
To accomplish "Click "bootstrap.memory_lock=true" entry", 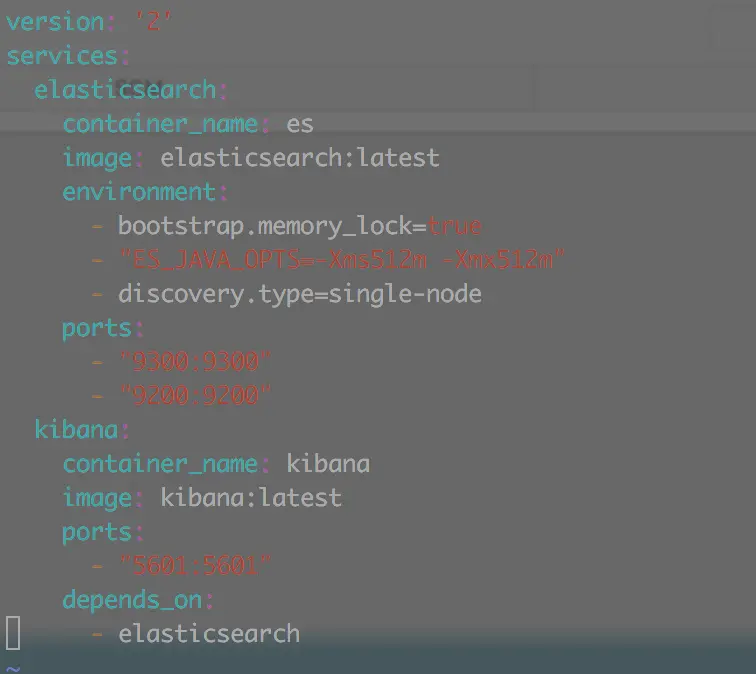I will [x=300, y=227].
